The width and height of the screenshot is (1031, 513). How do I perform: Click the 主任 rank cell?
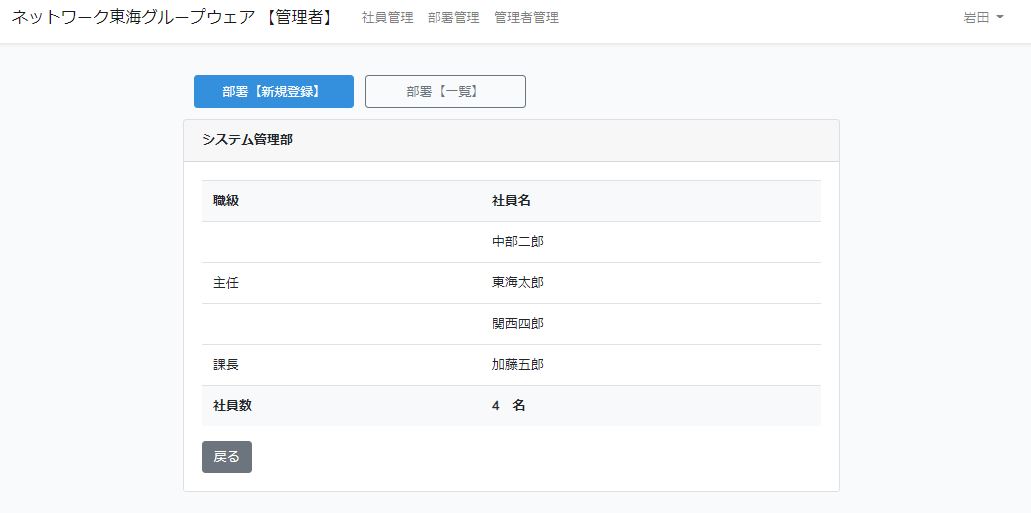point(226,283)
